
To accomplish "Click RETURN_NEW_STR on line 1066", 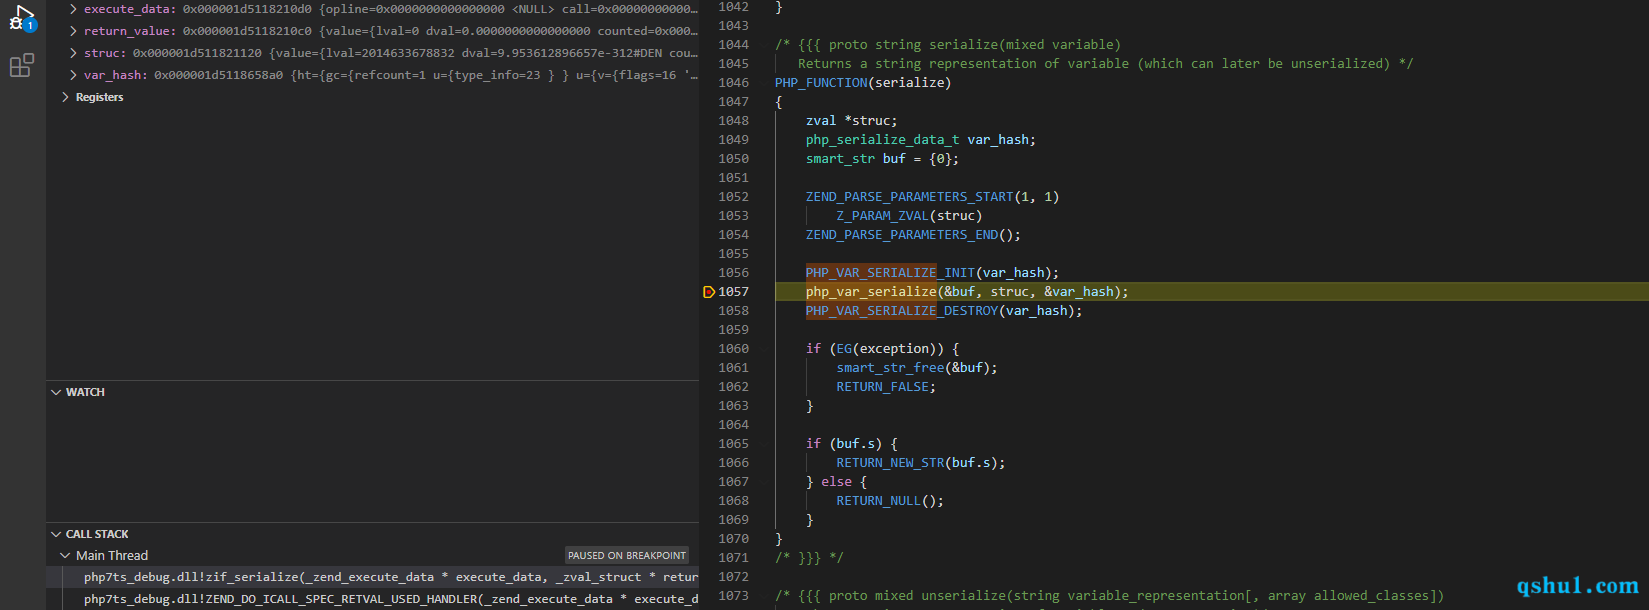I will click(x=890, y=463).
